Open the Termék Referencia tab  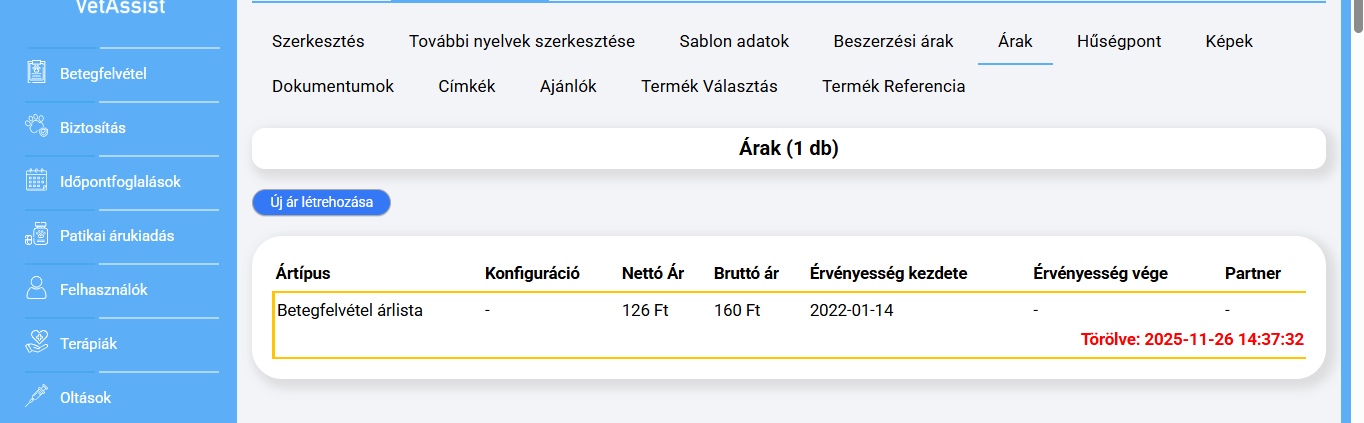893,87
